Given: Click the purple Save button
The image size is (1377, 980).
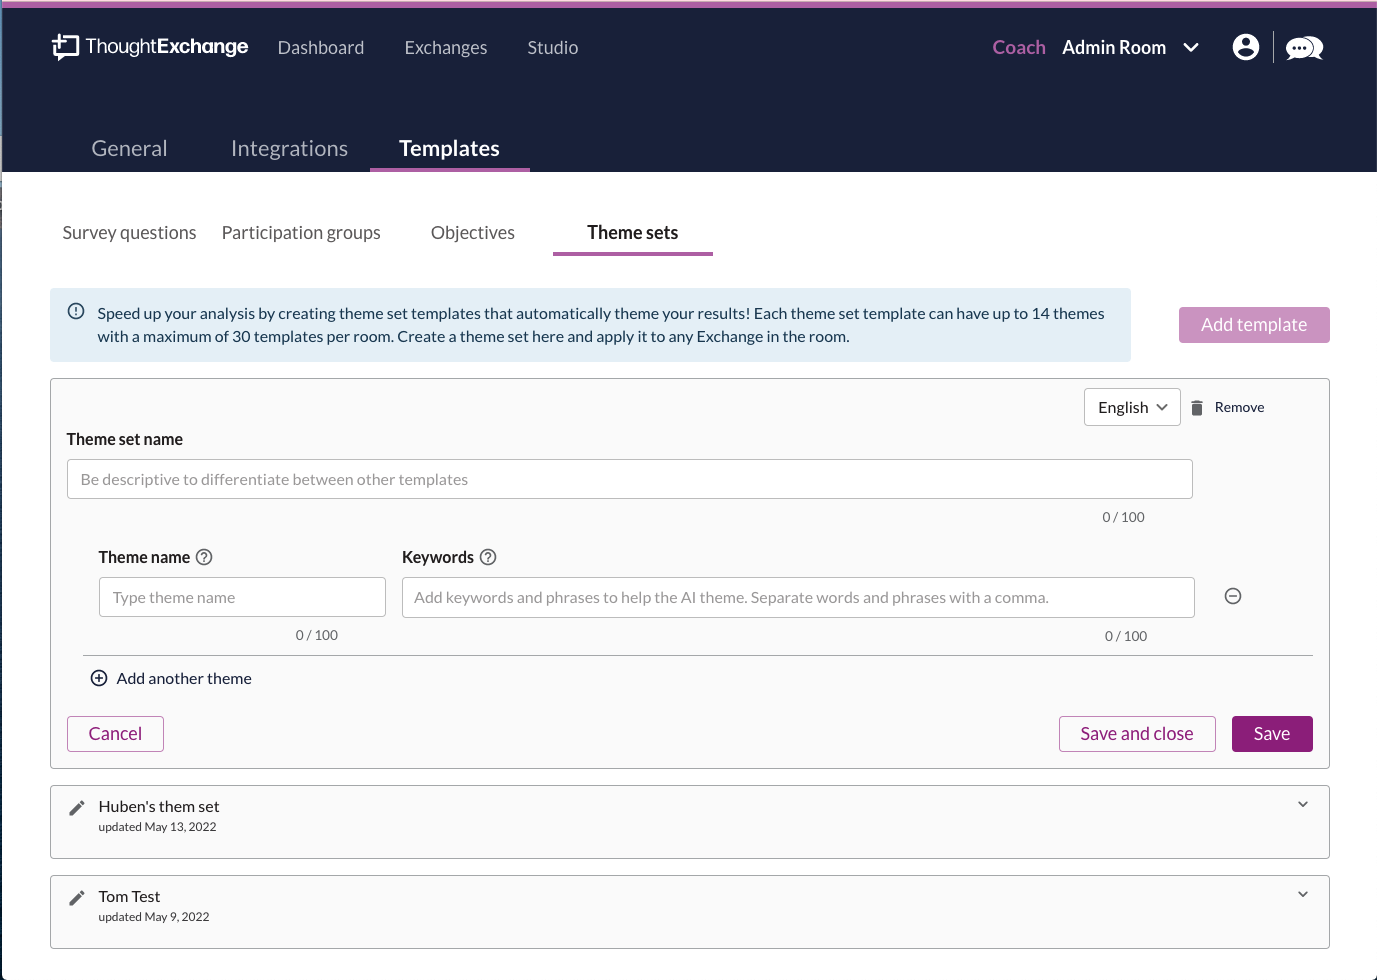Looking at the screenshot, I should tap(1272, 734).
